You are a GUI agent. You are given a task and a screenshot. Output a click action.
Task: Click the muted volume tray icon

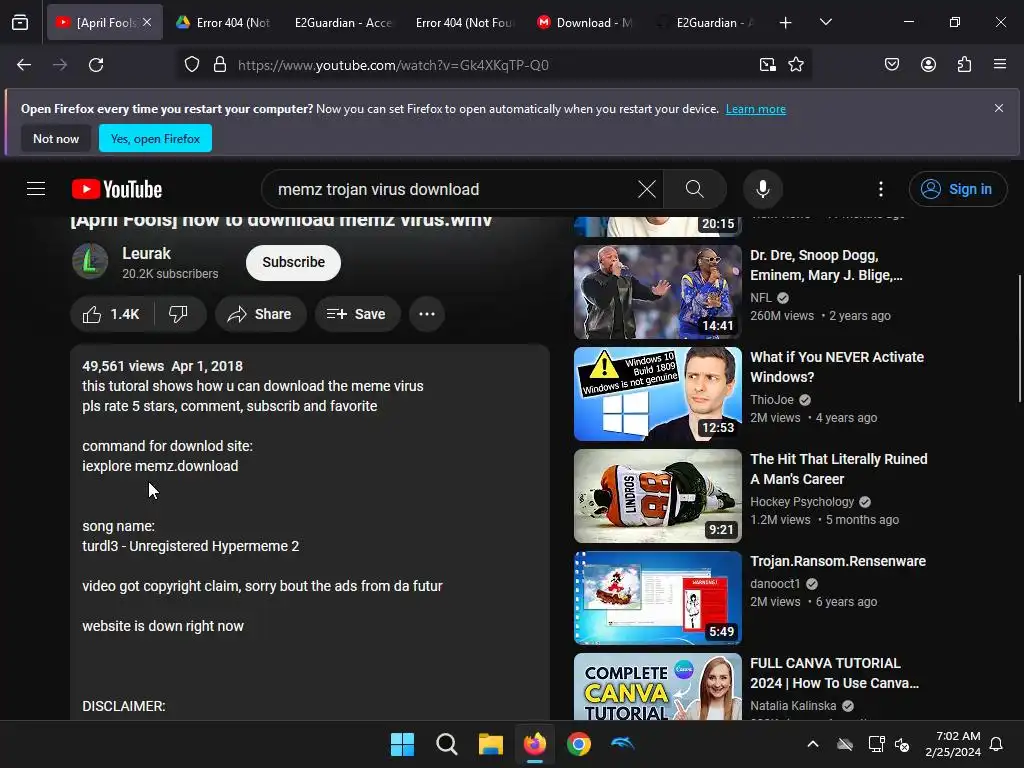902,744
